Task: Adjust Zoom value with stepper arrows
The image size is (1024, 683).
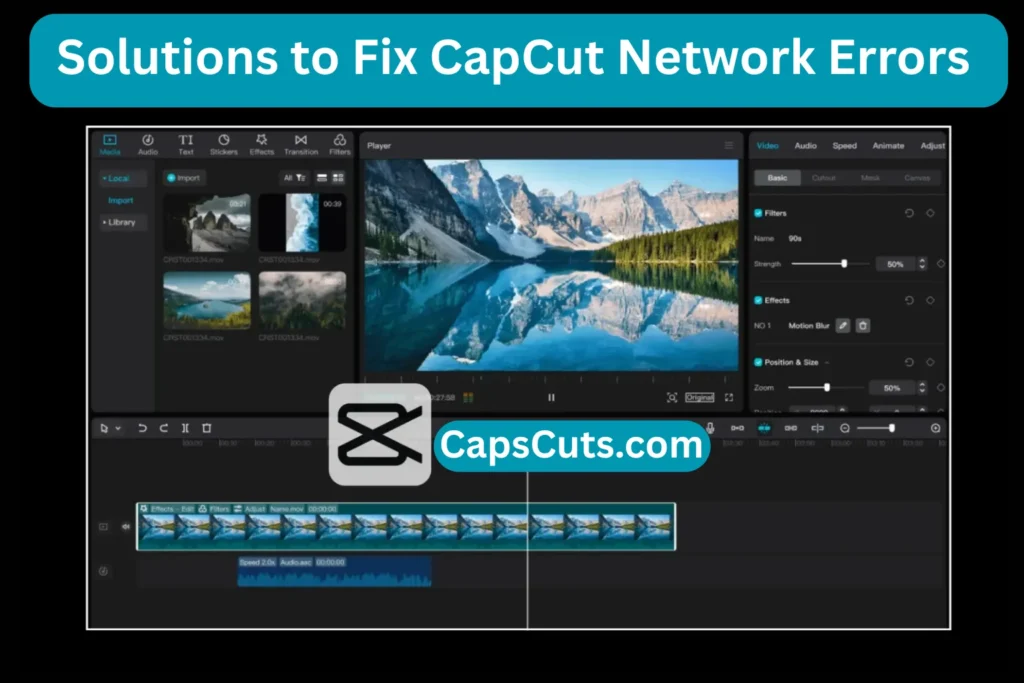Action: point(922,387)
